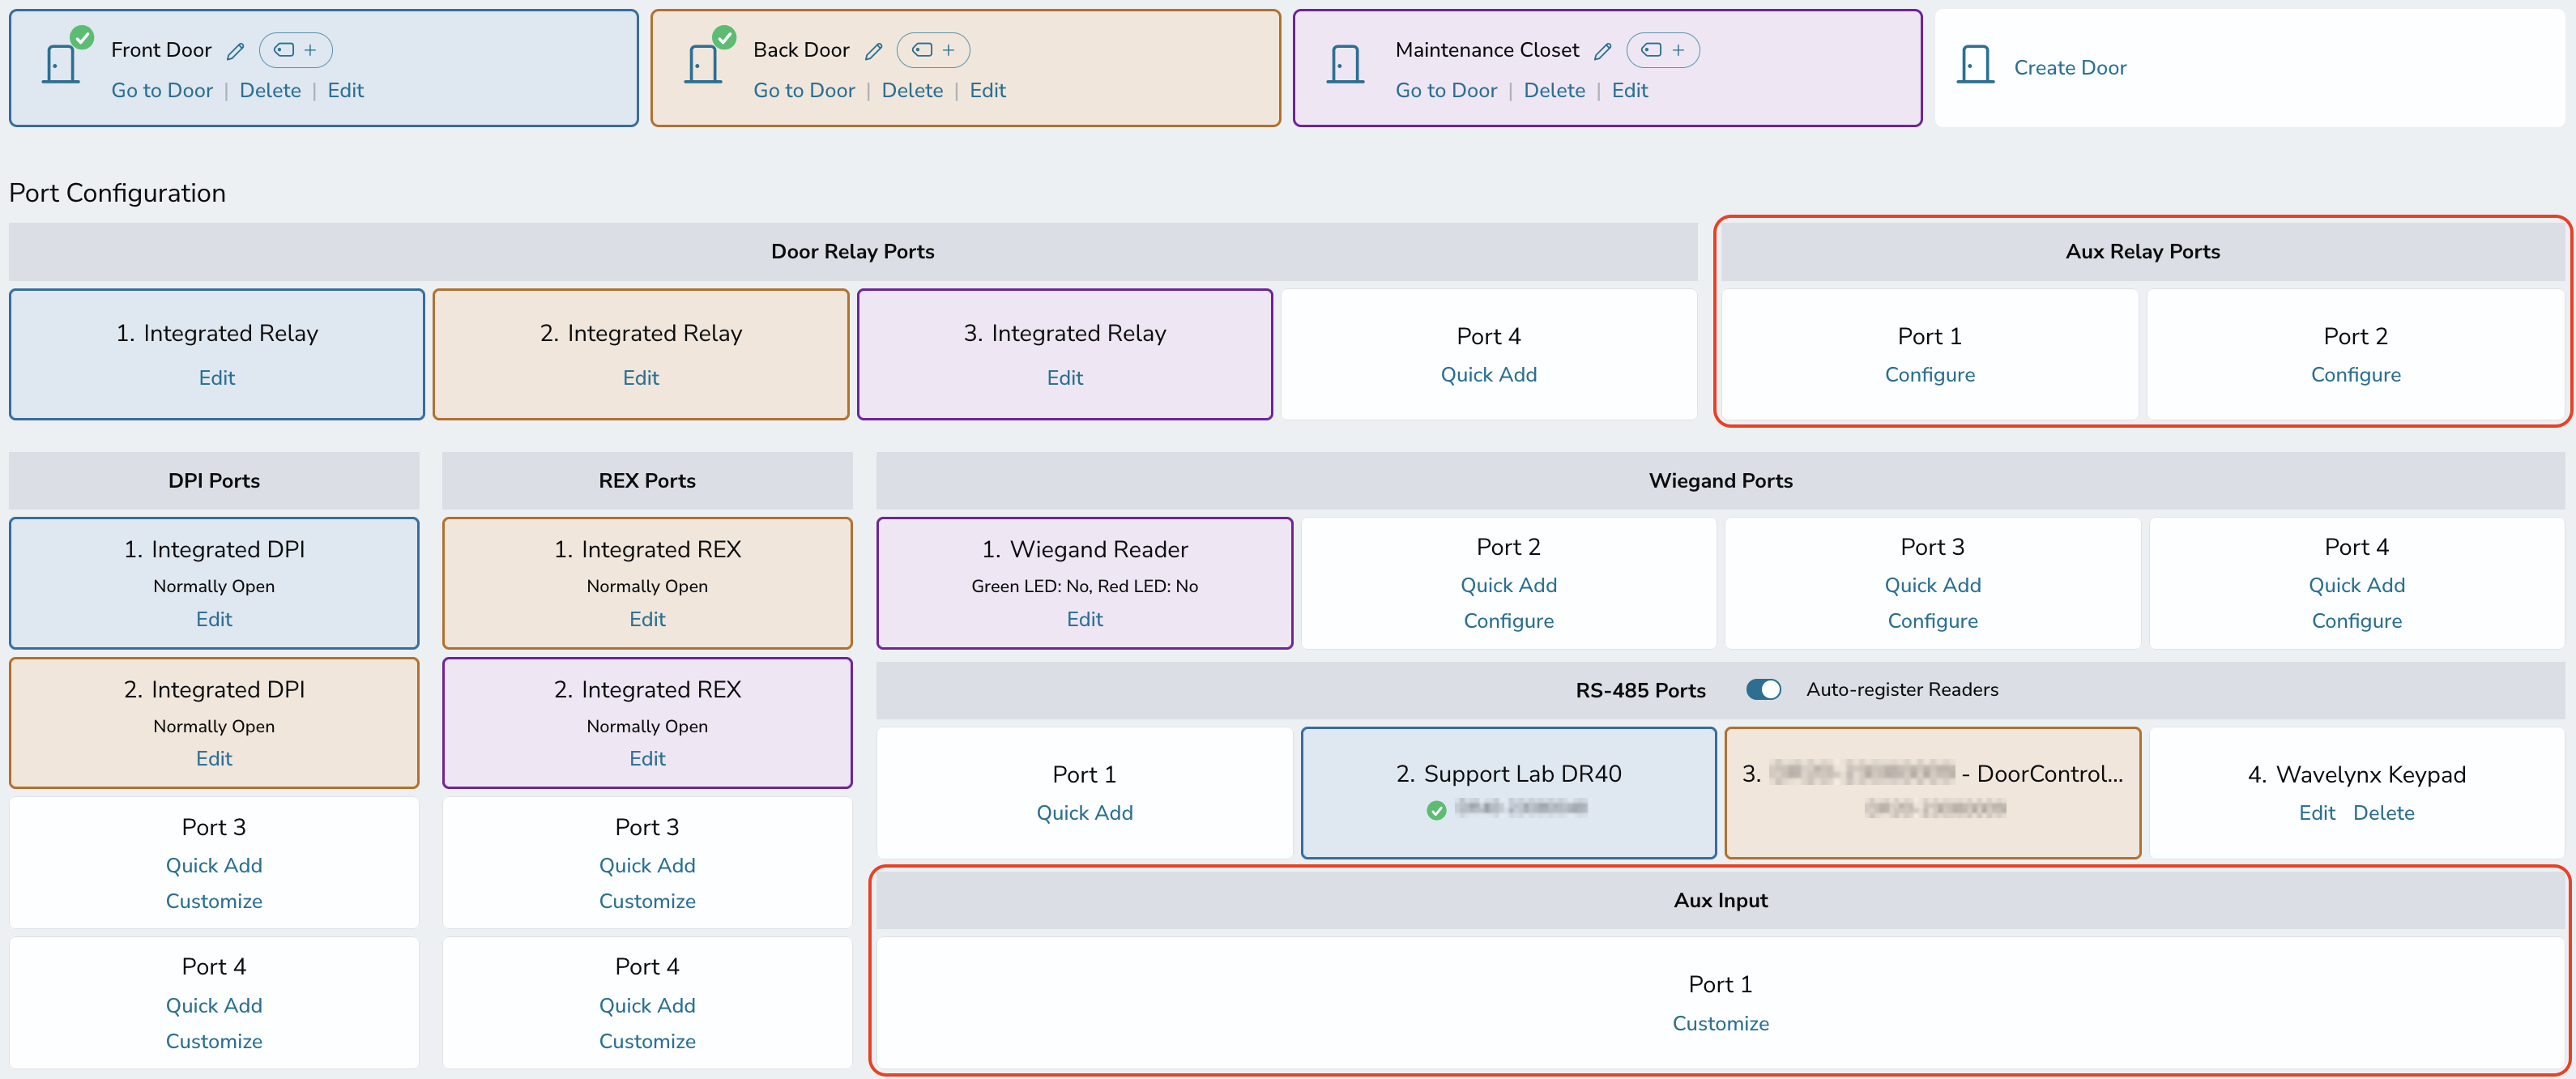Click the RS-485 Ports label
2576x1079 pixels.
1640,690
